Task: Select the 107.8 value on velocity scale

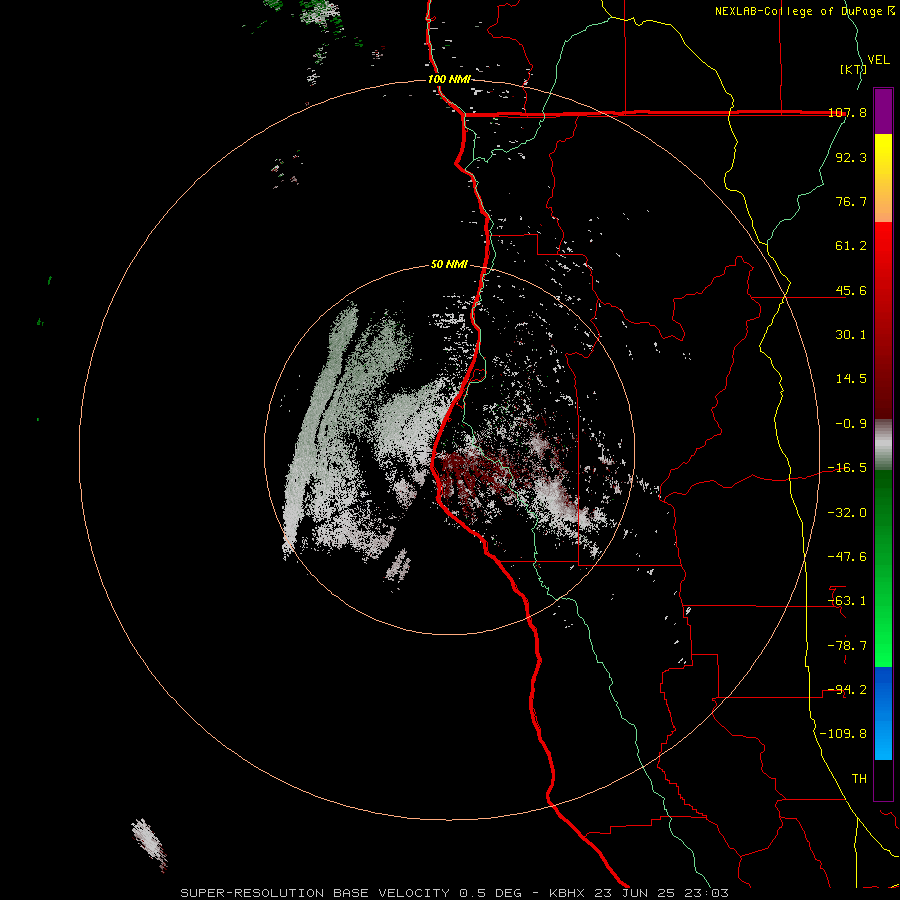Action: tap(848, 112)
